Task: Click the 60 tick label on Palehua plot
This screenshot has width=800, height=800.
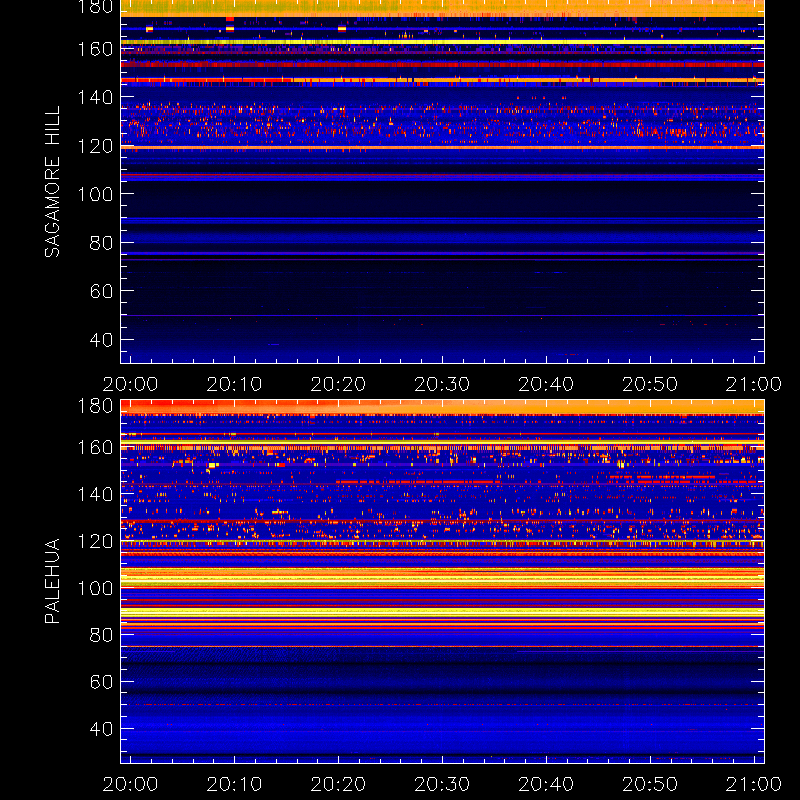Action: tap(101, 682)
